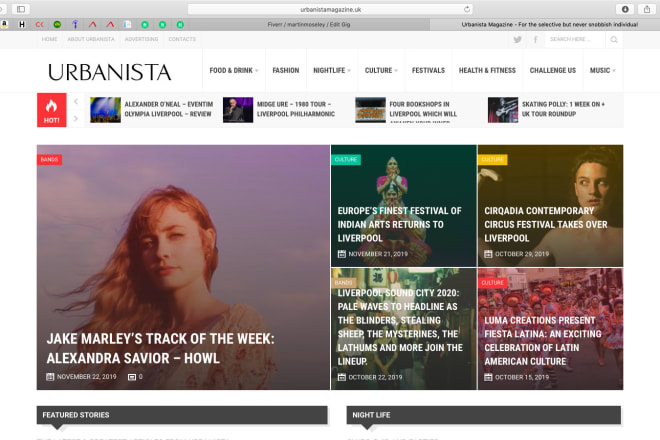Open the Advertising page link

(141, 39)
